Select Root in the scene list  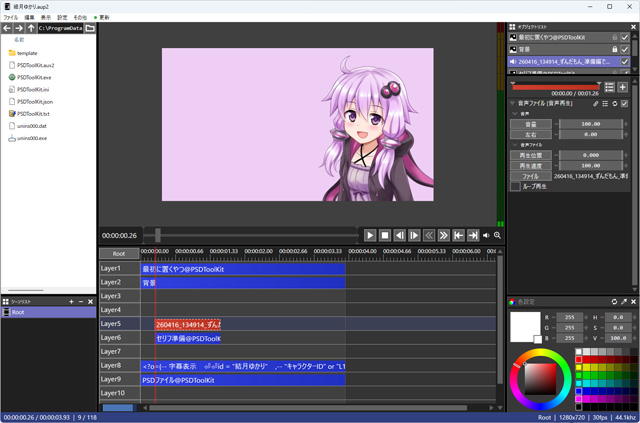tap(49, 312)
